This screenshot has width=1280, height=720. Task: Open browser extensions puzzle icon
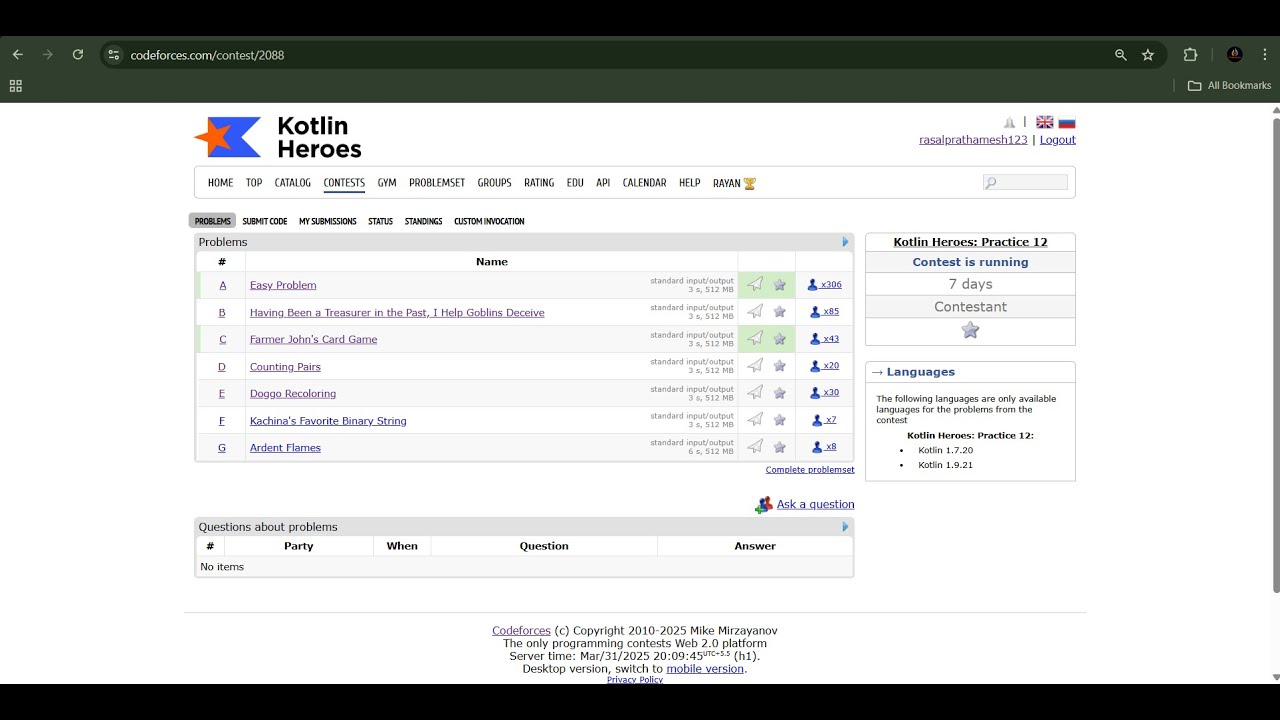1190,55
